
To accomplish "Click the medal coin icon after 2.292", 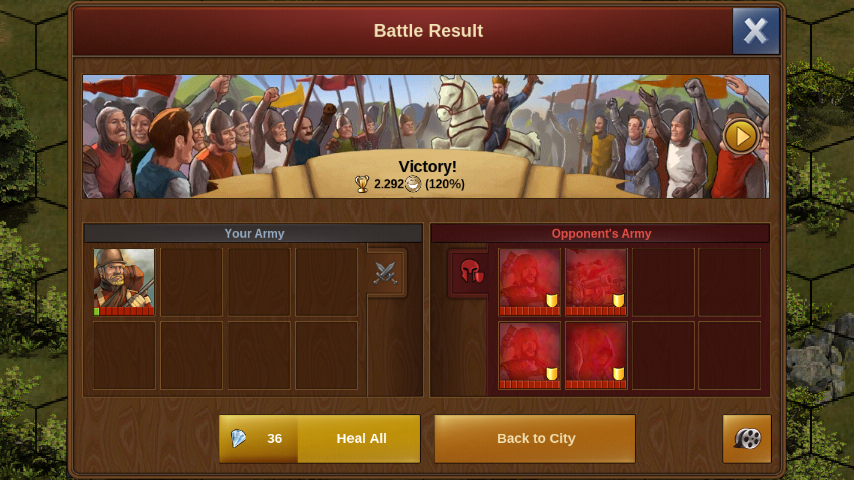I will tap(413, 184).
